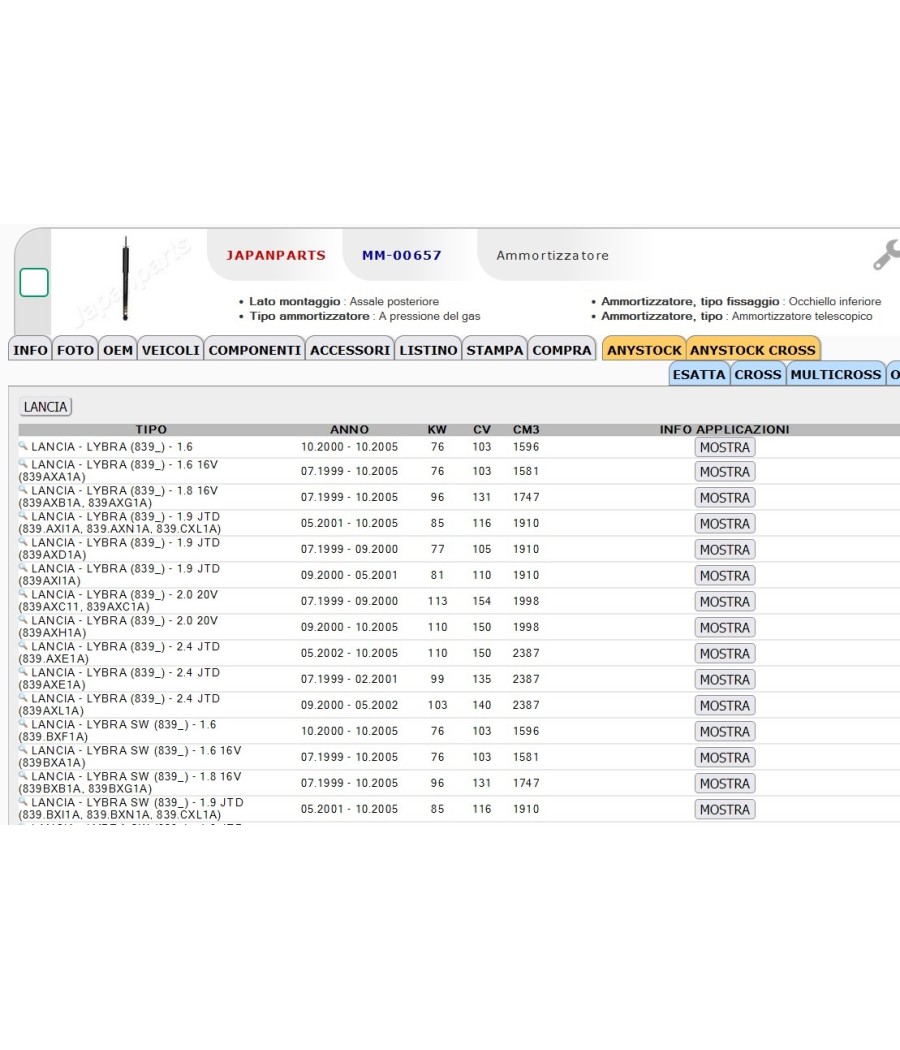Open the COMPRA tab
Image resolution: width=900 pixels, height=1050 pixels.
pos(562,350)
